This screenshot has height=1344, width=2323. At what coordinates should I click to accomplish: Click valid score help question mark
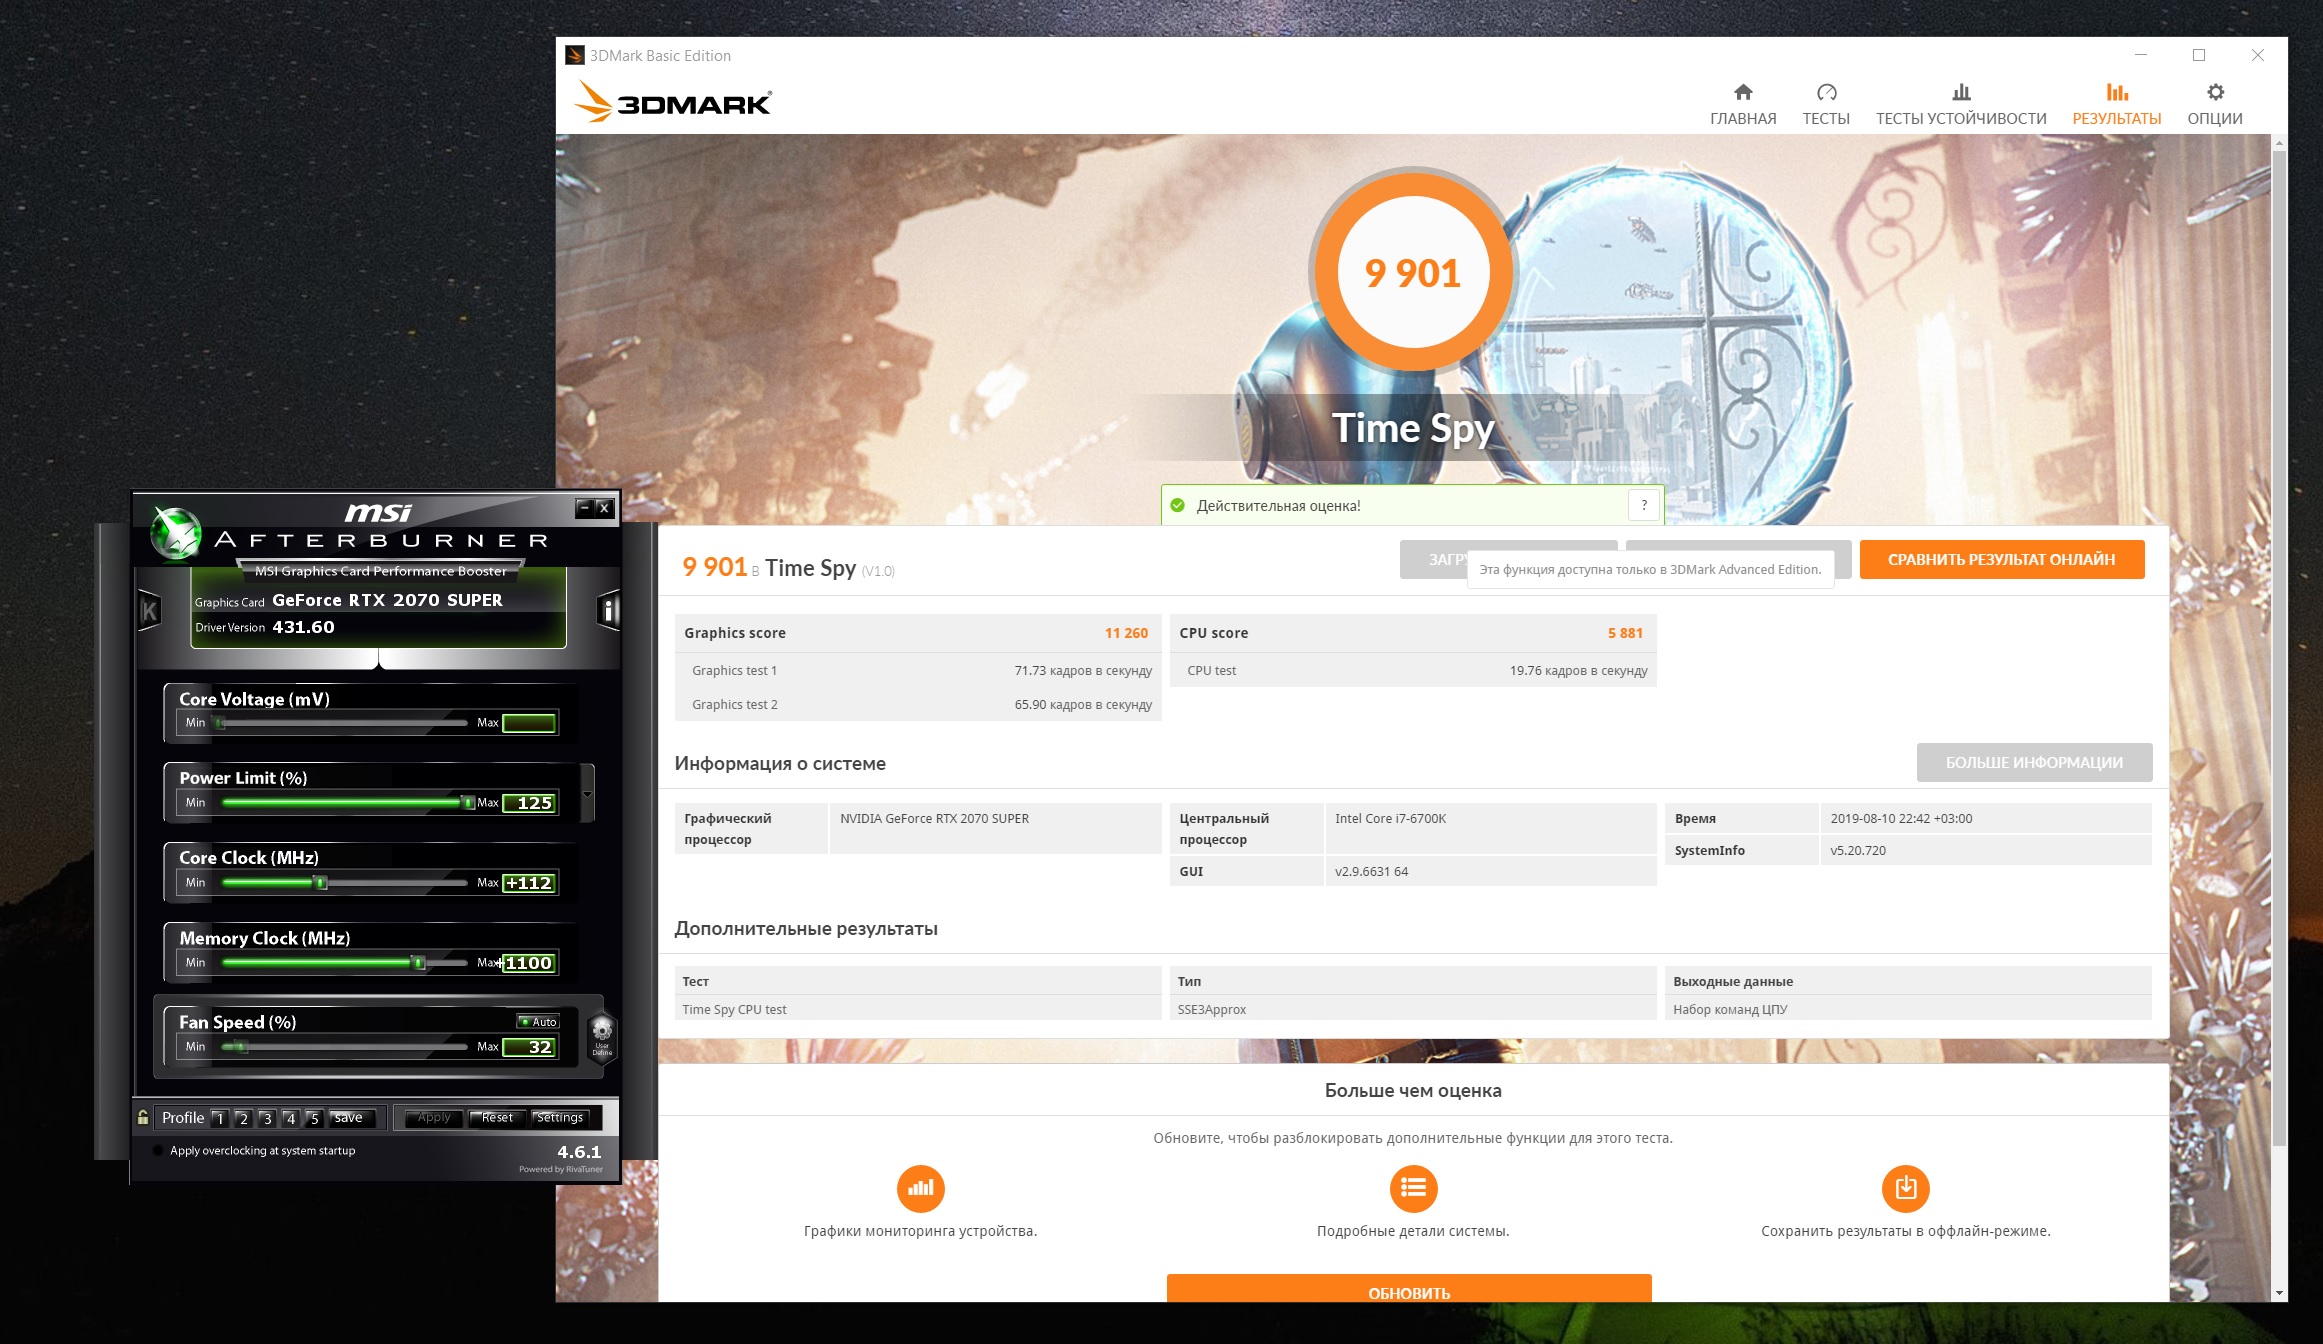[x=1644, y=505]
